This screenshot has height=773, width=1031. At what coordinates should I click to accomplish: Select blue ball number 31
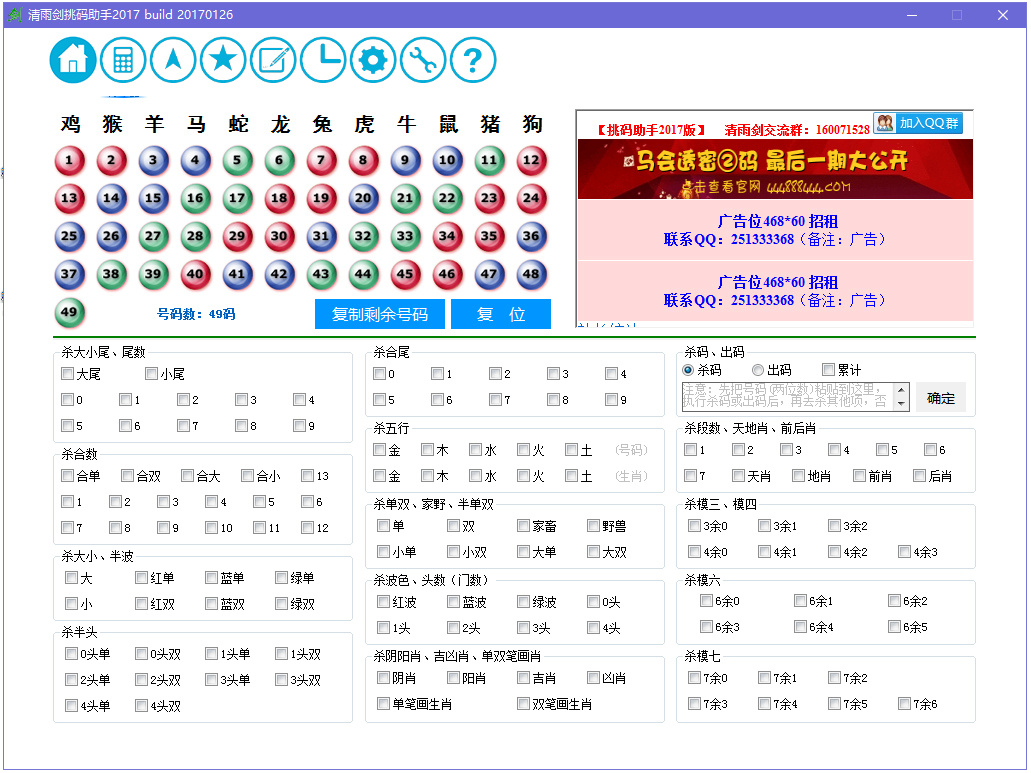coord(321,237)
